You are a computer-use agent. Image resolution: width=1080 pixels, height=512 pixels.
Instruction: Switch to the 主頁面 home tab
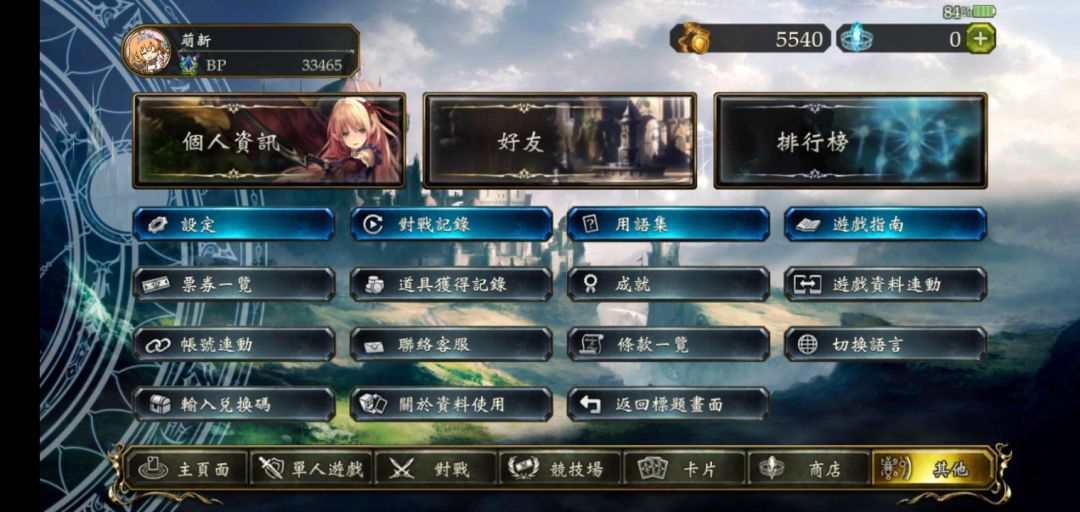(x=186, y=469)
